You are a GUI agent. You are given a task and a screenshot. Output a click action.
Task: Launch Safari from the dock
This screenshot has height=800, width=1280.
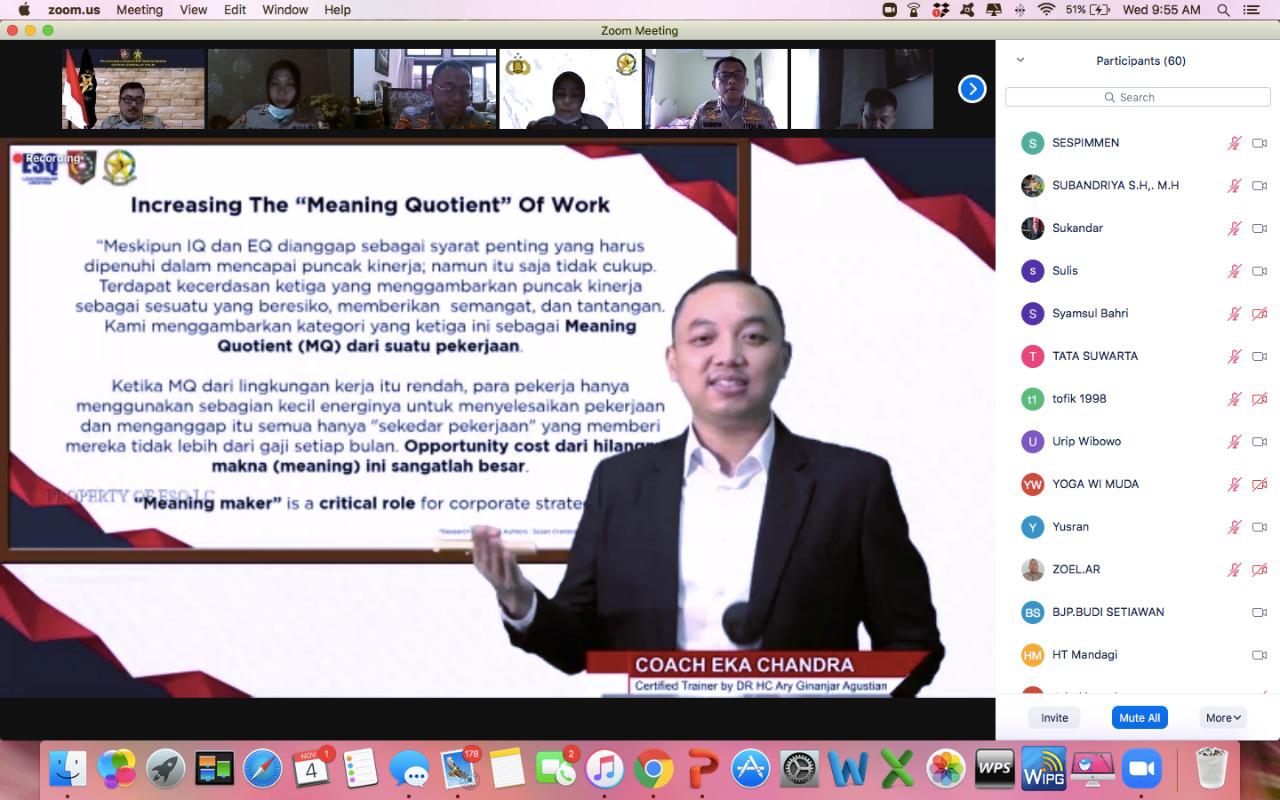click(263, 769)
